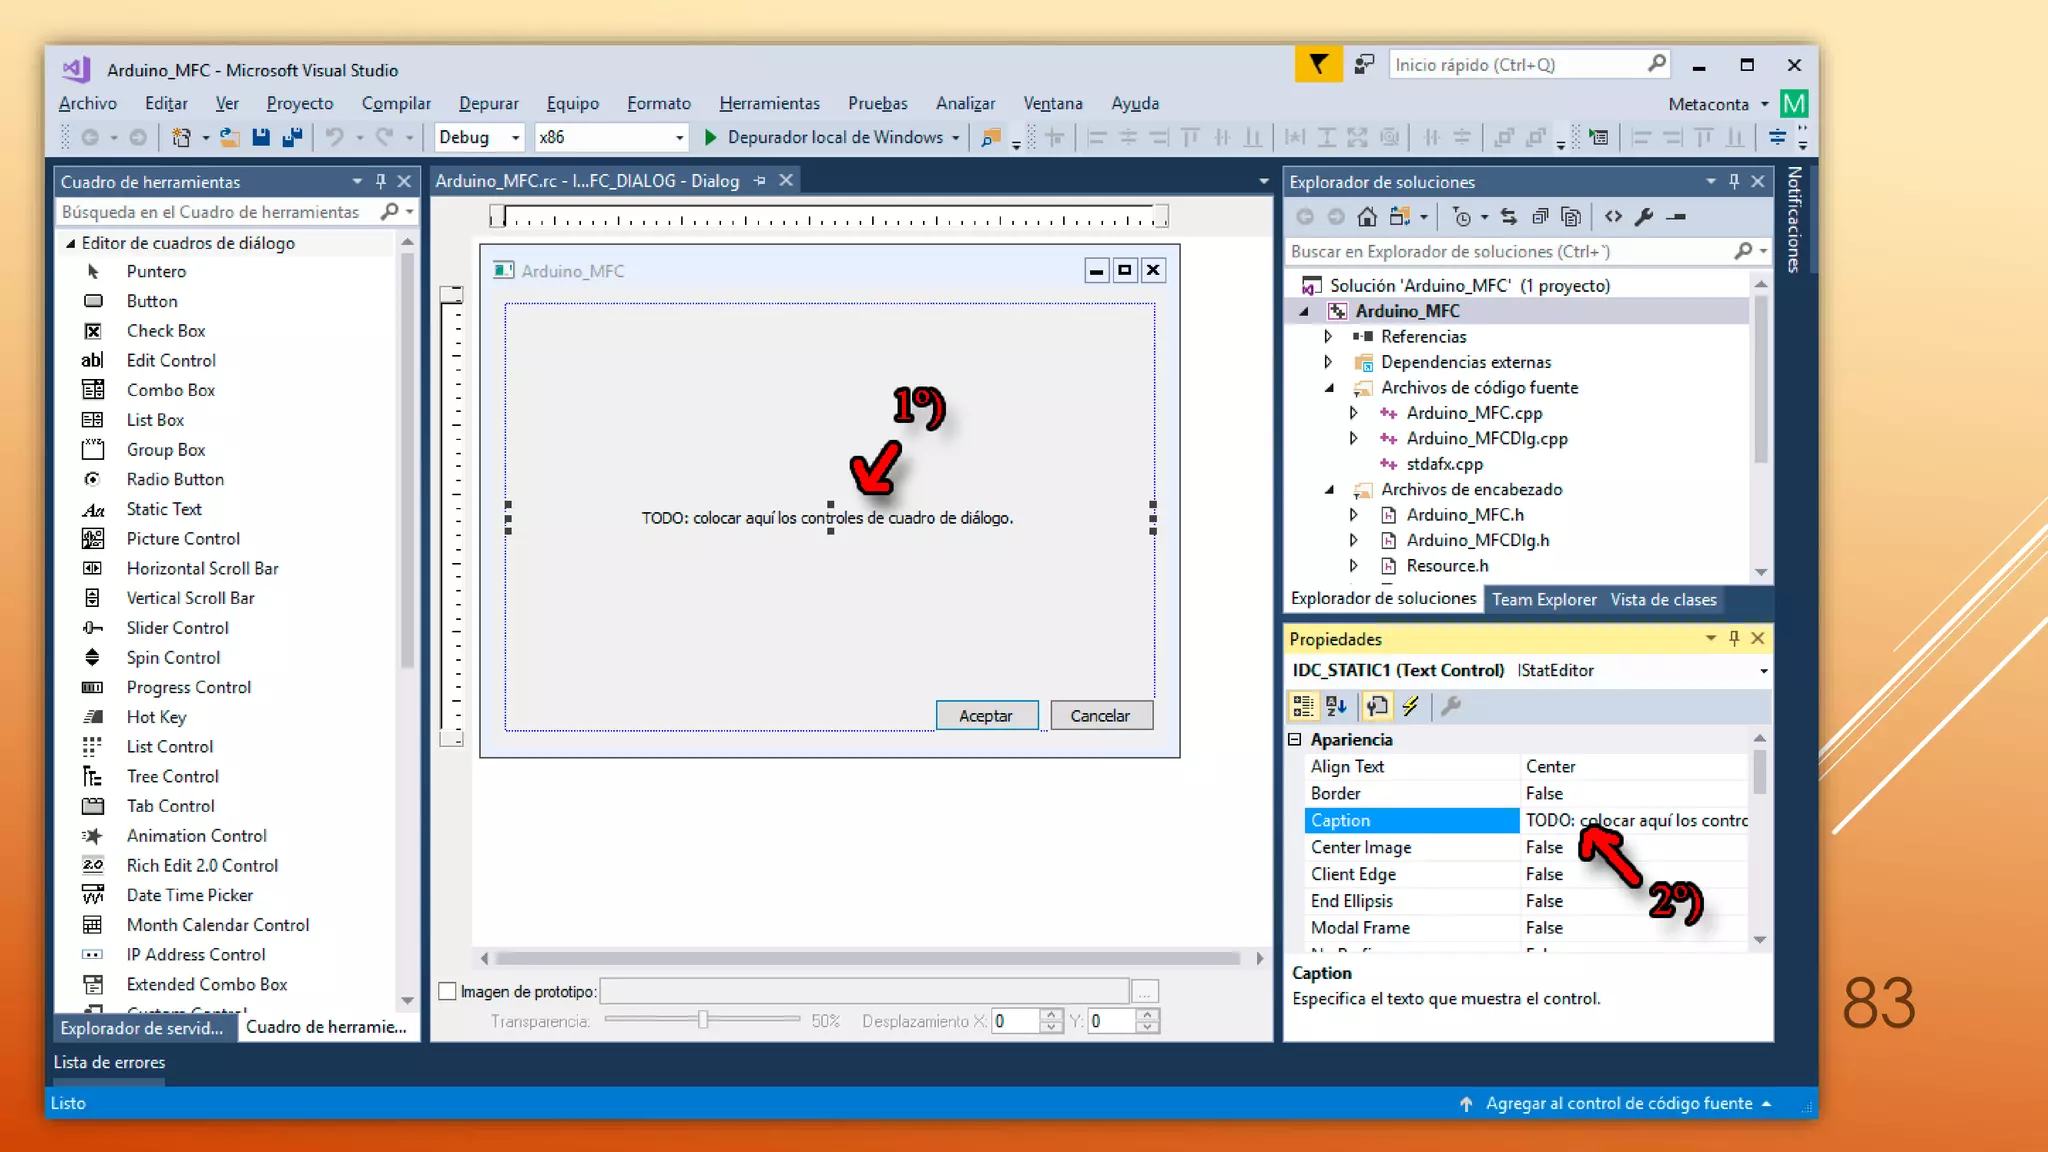Select the Puntero pointer tool
Image resolution: width=2048 pixels, height=1152 pixels.
pos(156,271)
